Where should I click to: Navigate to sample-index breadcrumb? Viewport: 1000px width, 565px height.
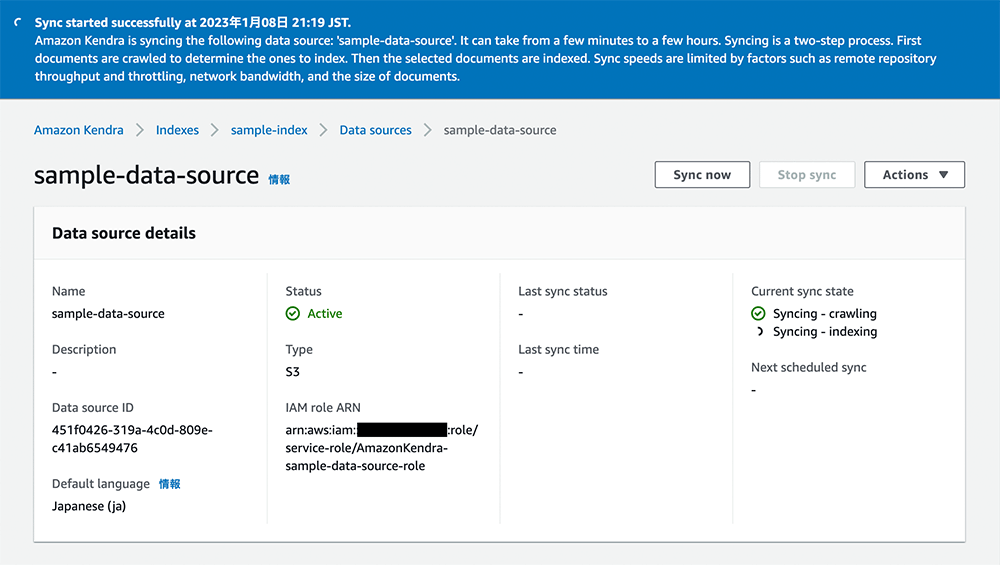click(269, 130)
